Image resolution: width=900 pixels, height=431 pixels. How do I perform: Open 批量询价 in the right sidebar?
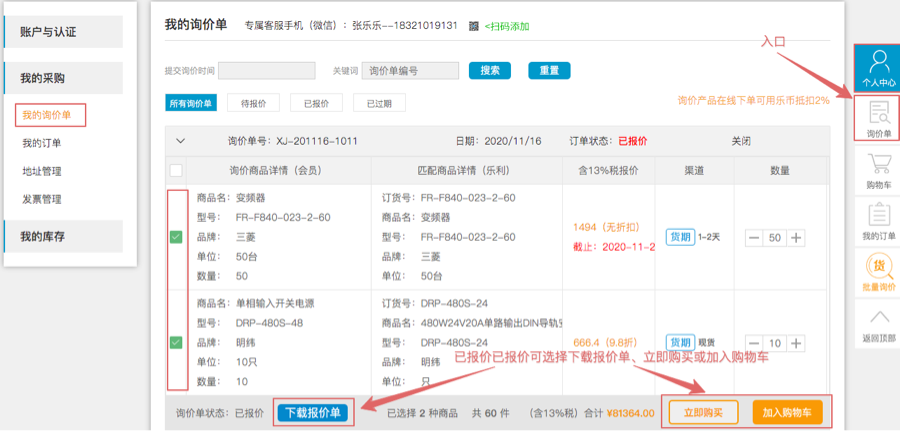pos(877,273)
